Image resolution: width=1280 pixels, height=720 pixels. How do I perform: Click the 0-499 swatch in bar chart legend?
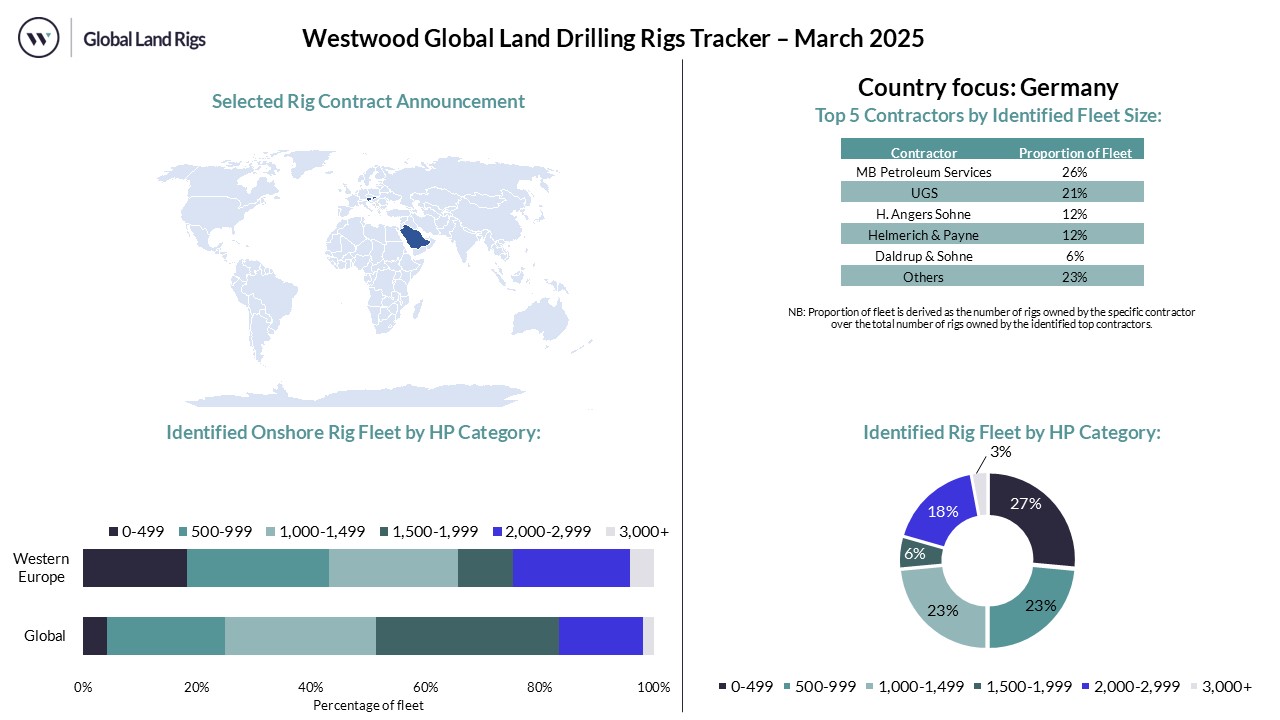(x=113, y=531)
